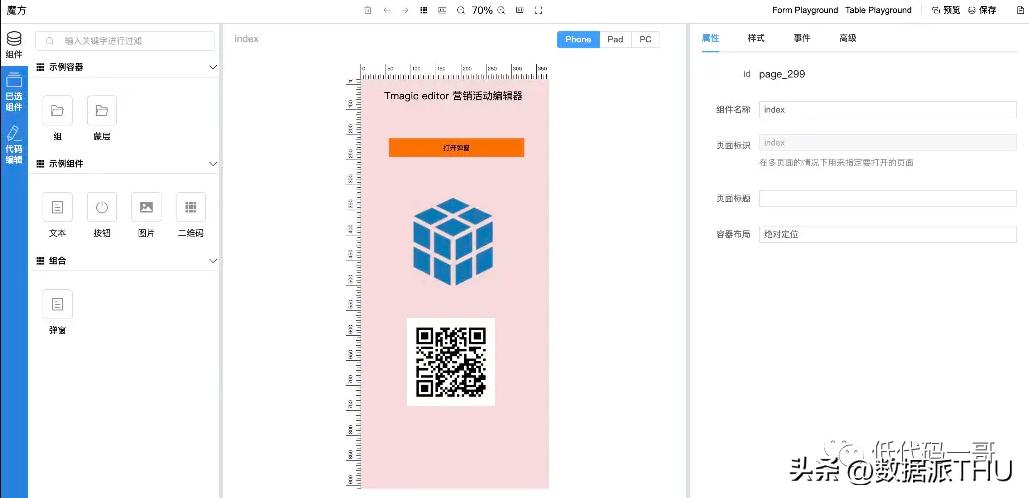This screenshot has height=498, width=1029.
Task: Toggle the ruler display icon in toolbar
Action: pos(442,10)
